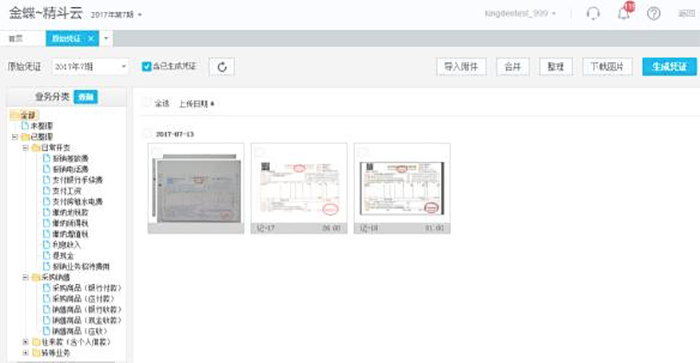The image size is (700, 363).
Task: Open the invoice thumbnail labeled 记-17
Action: (299, 188)
